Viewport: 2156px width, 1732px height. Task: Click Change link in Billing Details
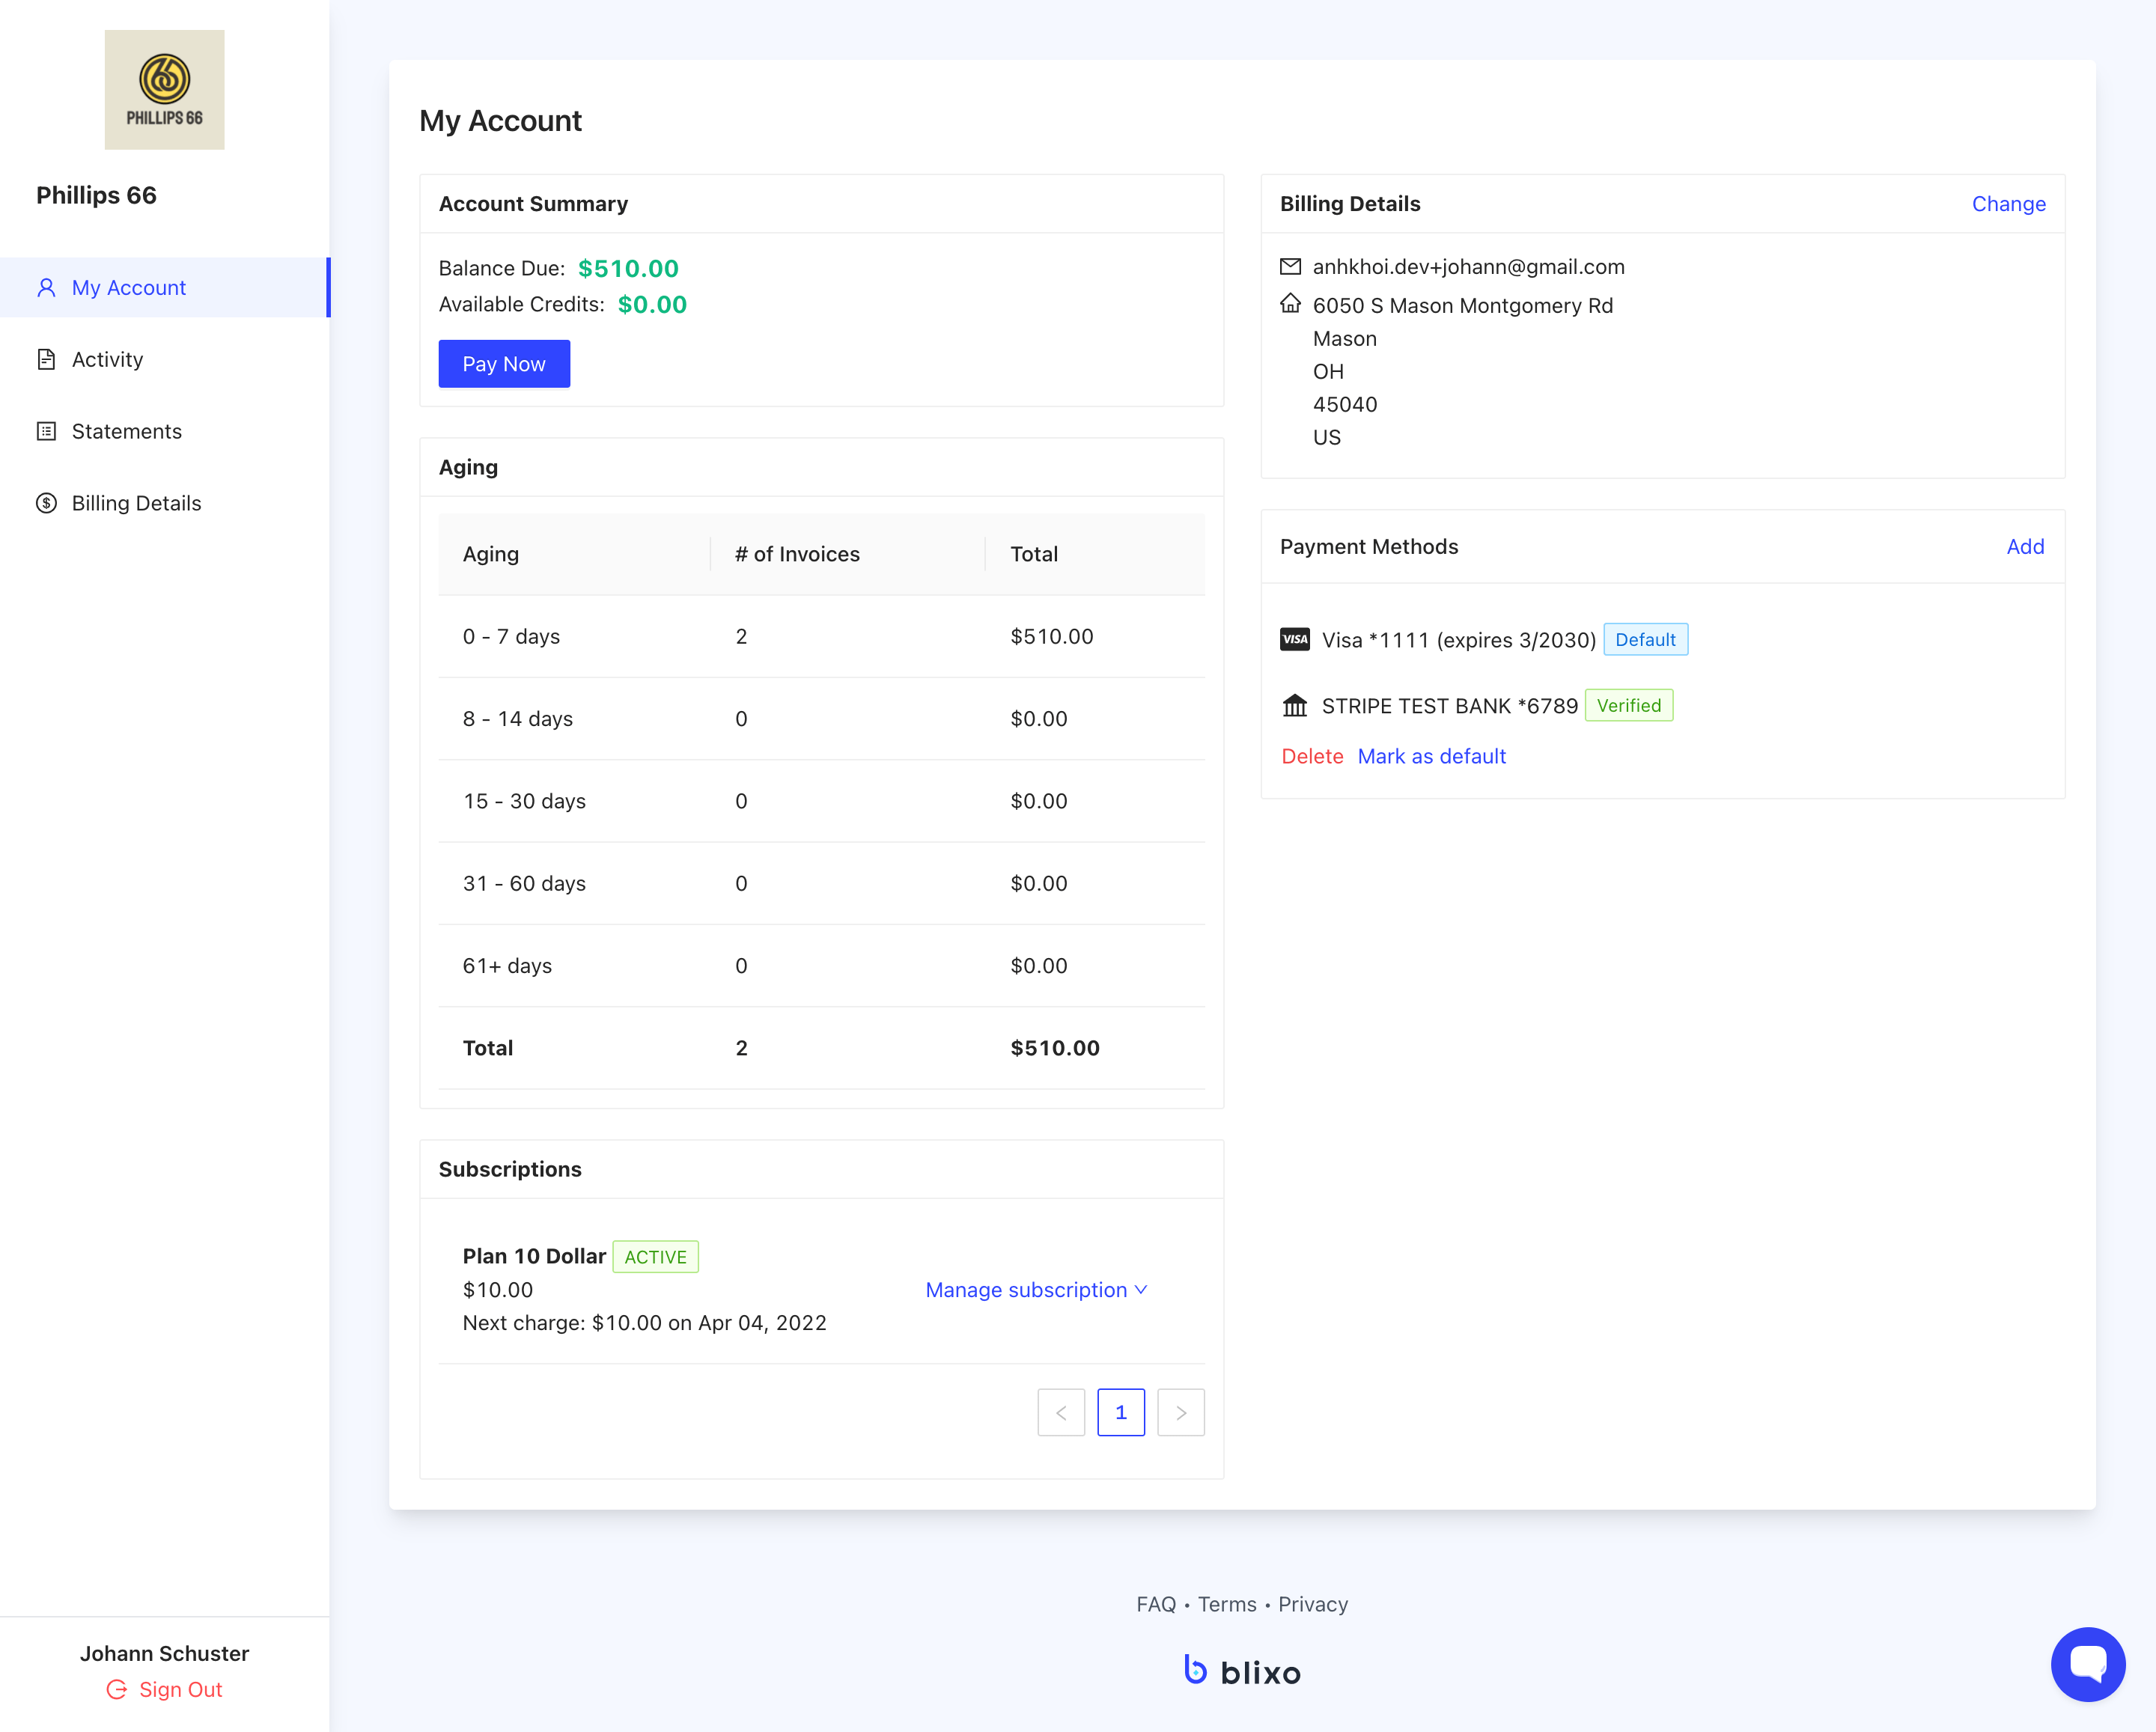pyautogui.click(x=2008, y=204)
